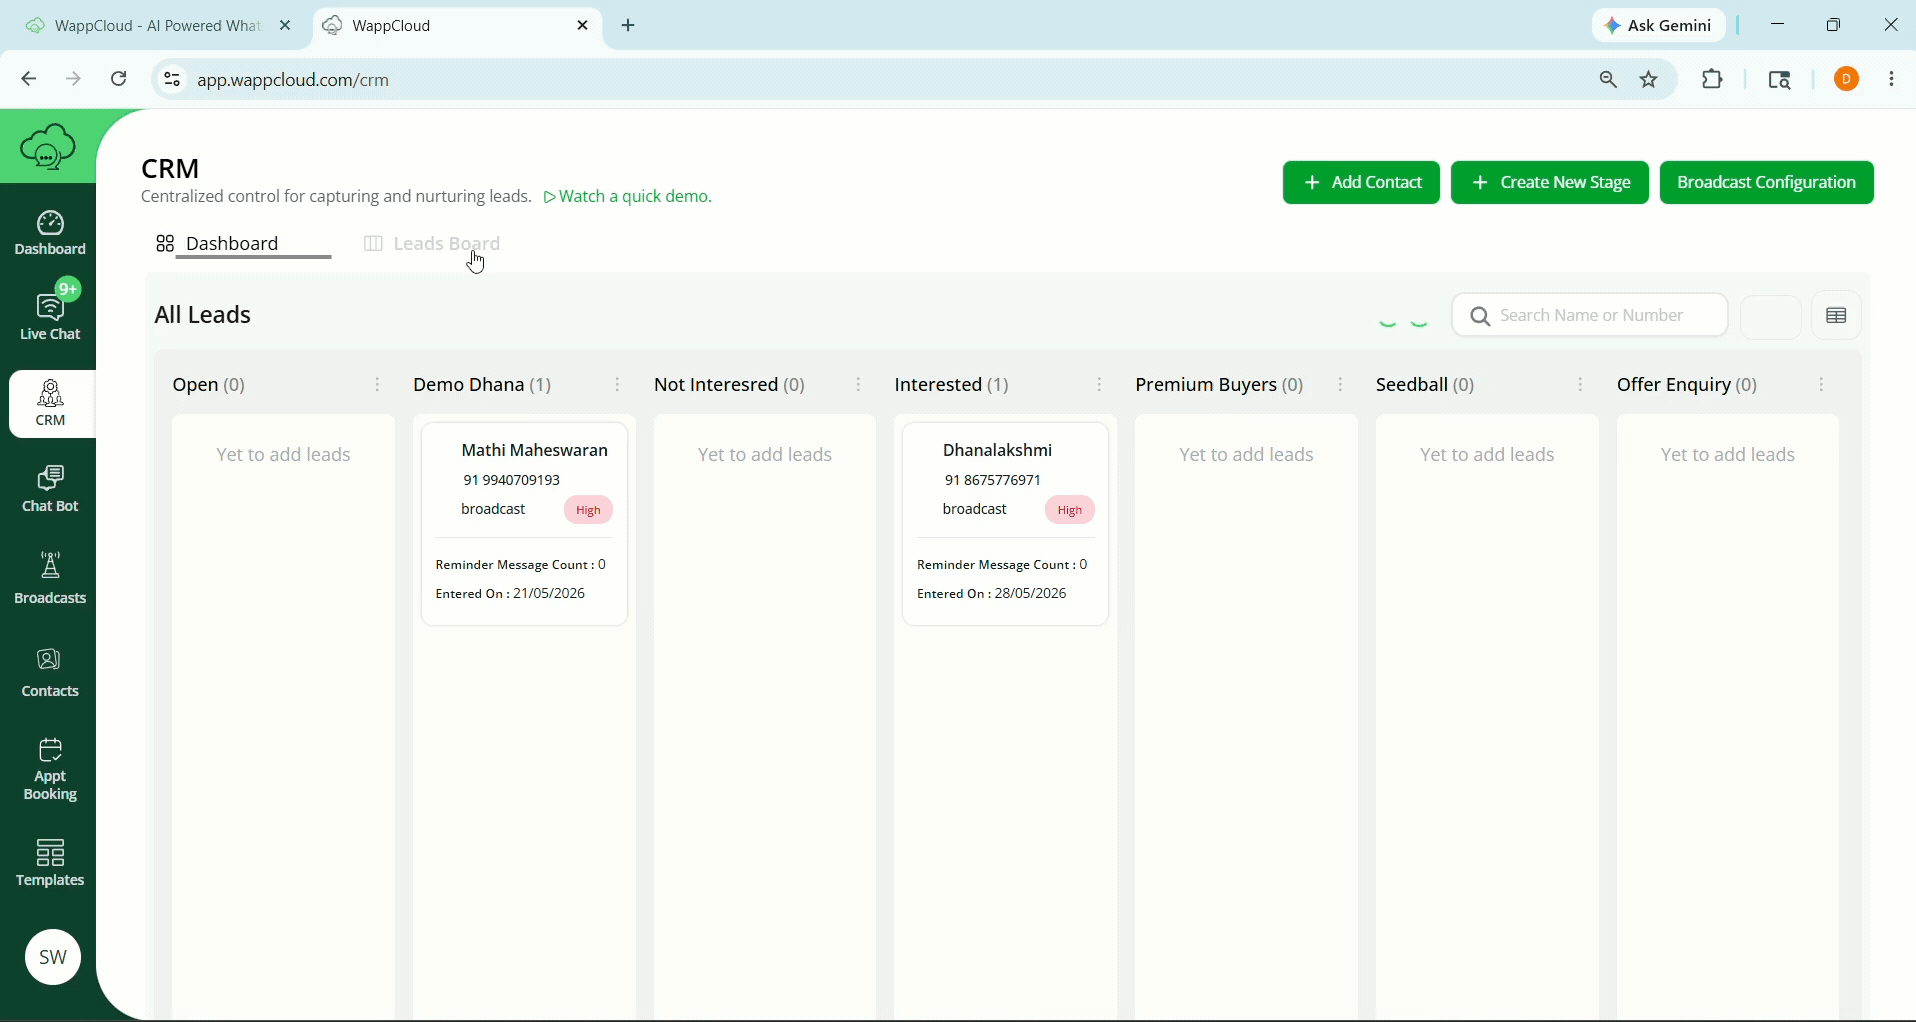Open the chat bot section

tap(51, 489)
